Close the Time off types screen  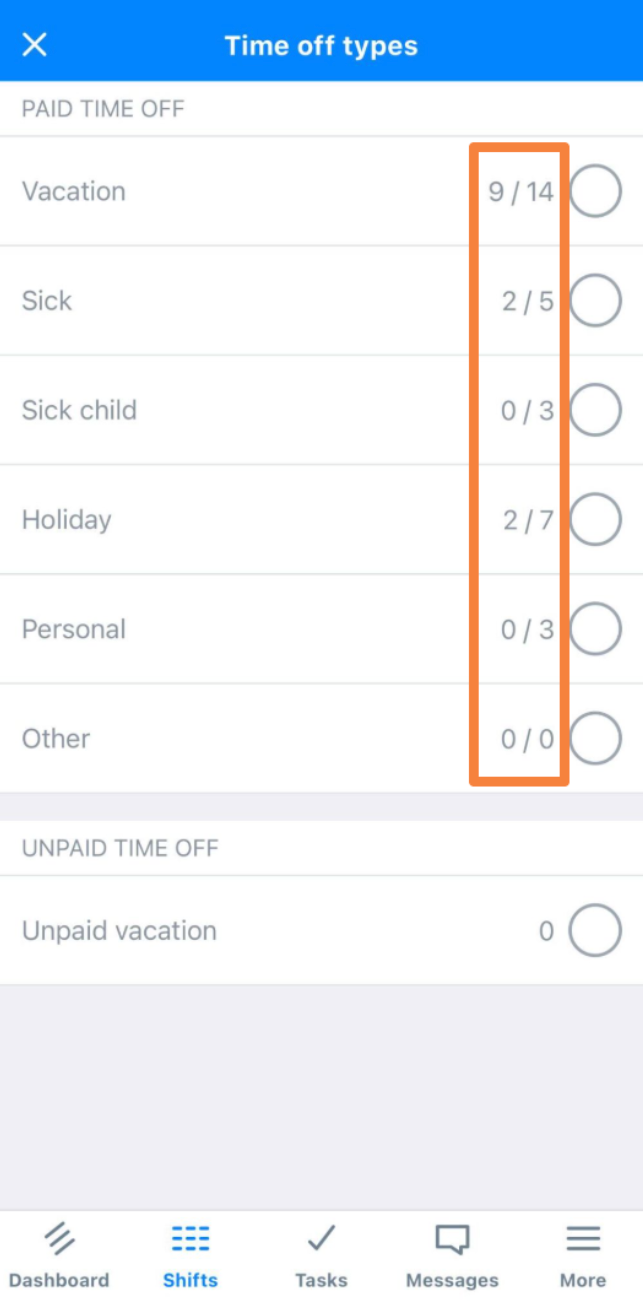click(35, 45)
